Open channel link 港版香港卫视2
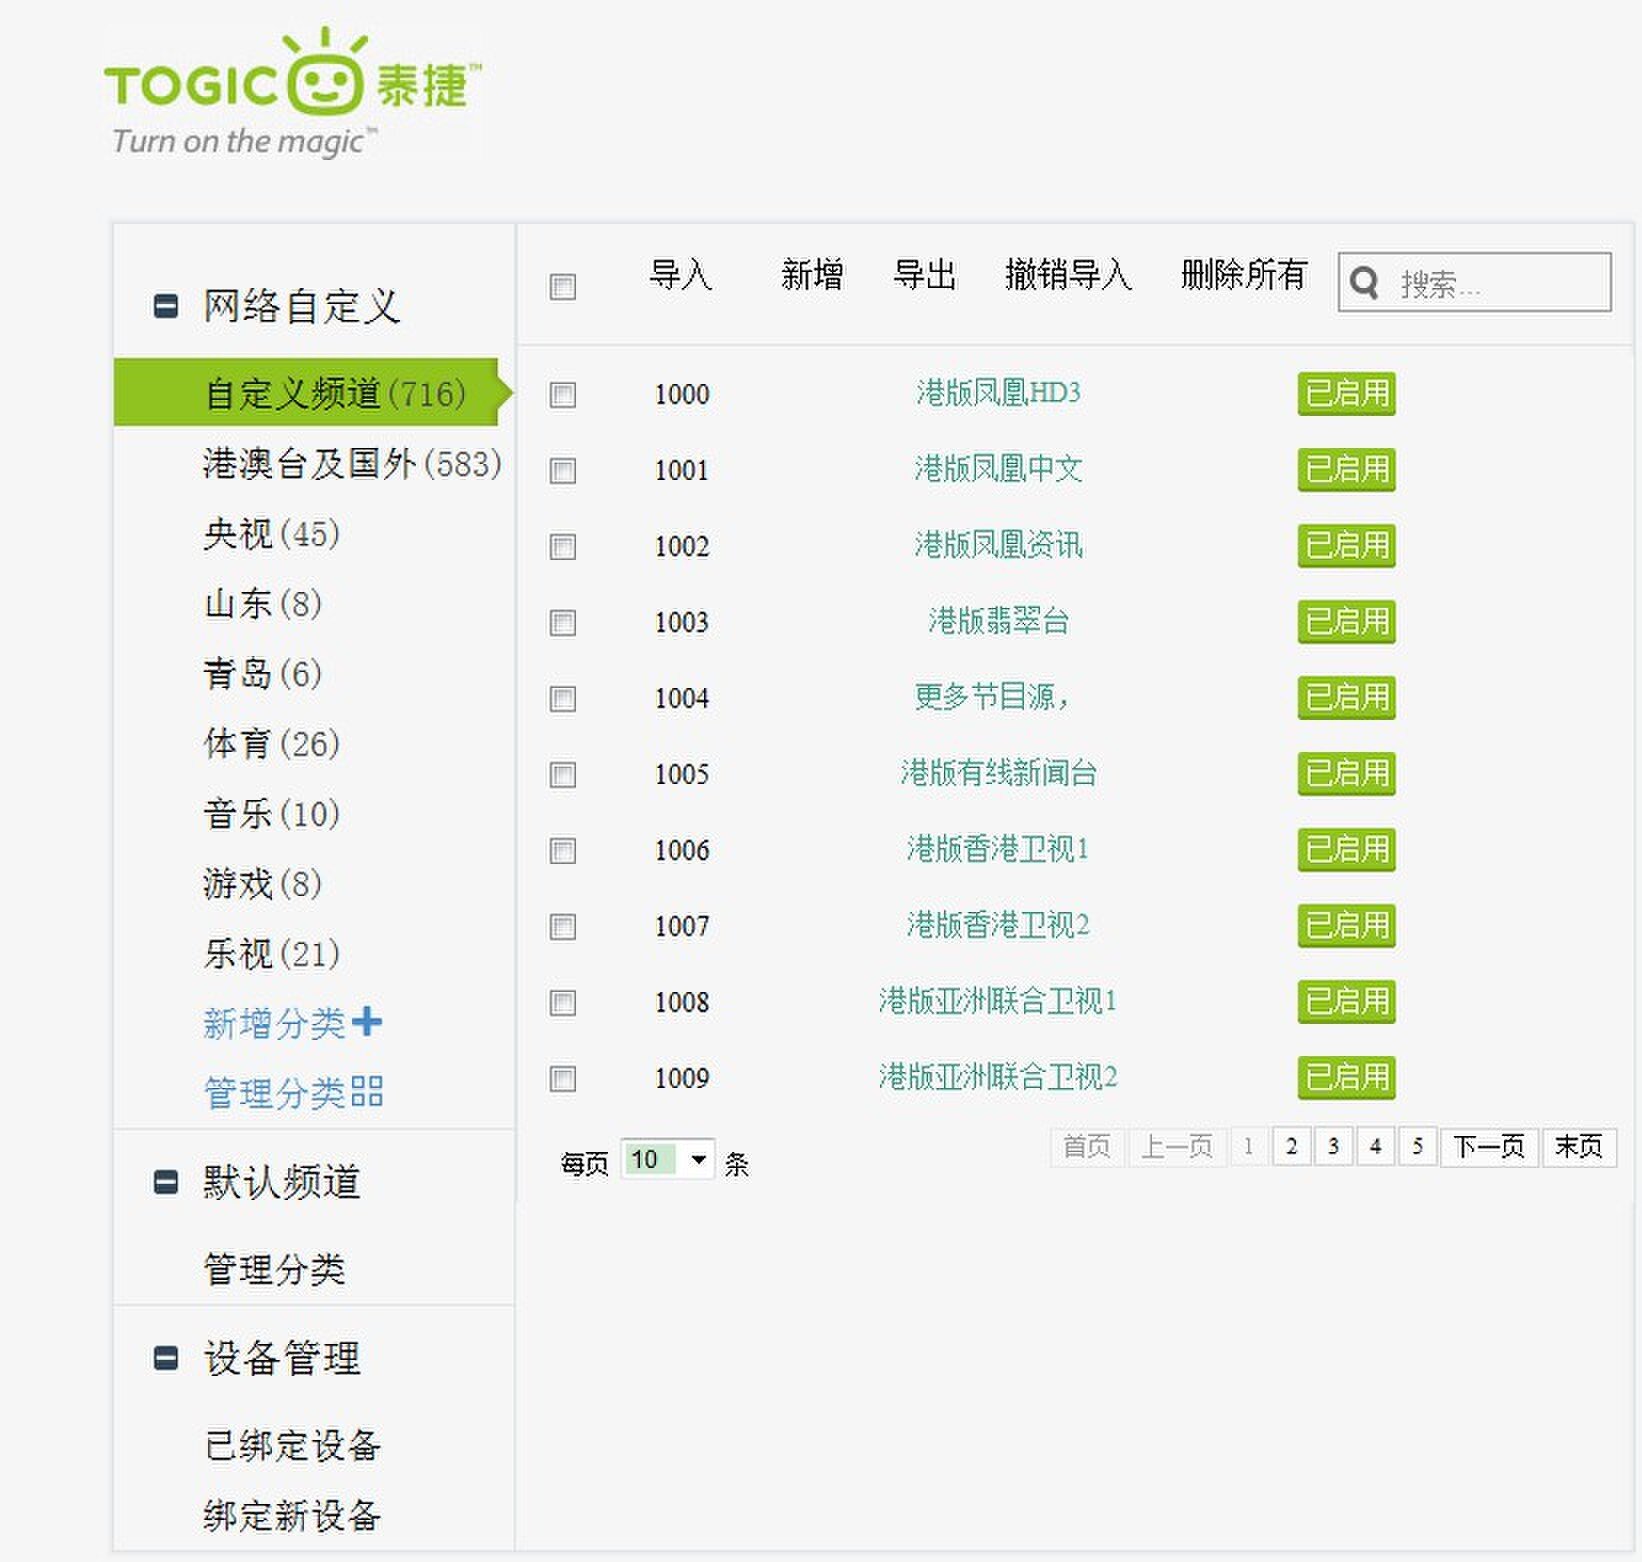This screenshot has width=1642, height=1562. (x=998, y=924)
